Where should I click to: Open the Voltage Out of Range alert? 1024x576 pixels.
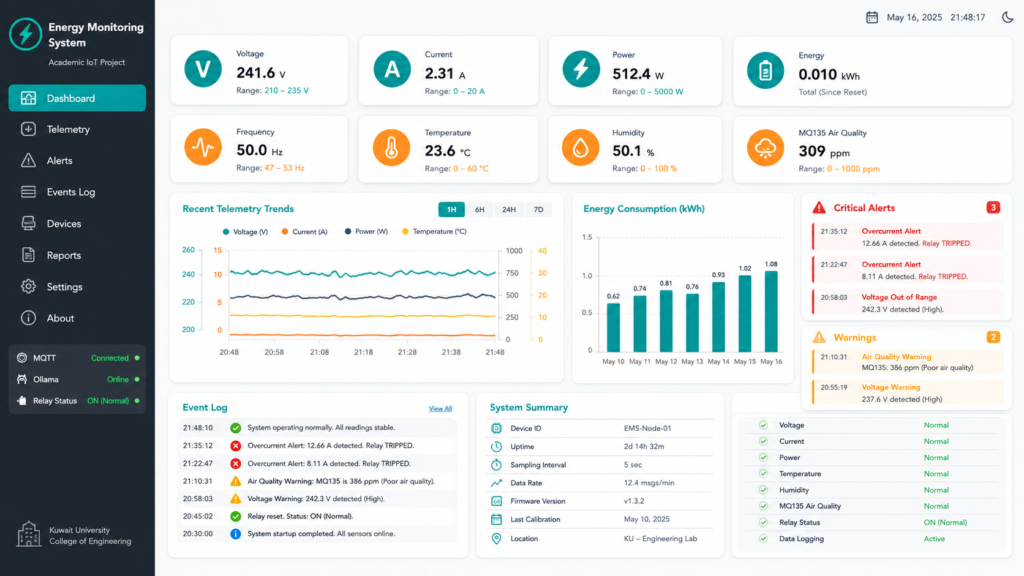click(907, 303)
